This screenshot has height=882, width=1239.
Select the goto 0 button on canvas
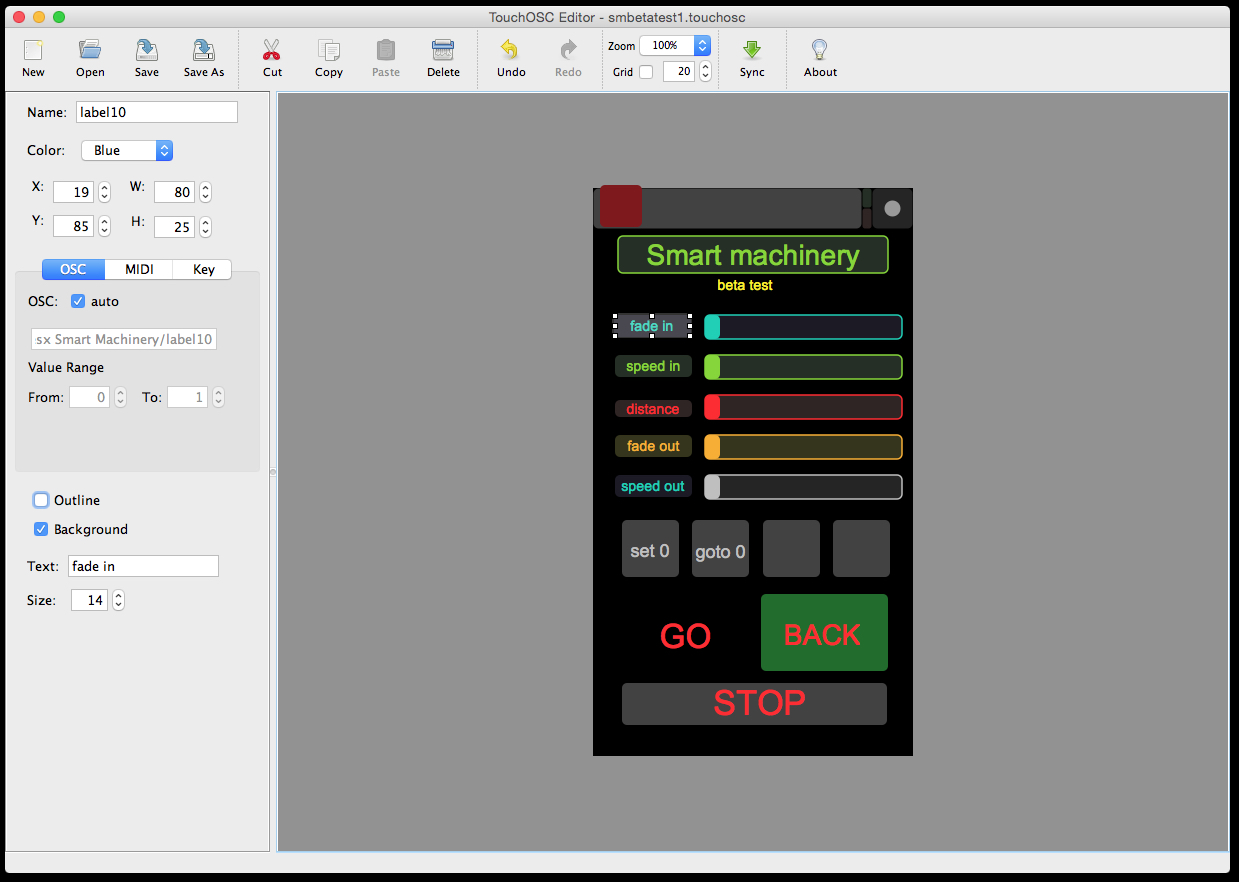click(720, 549)
